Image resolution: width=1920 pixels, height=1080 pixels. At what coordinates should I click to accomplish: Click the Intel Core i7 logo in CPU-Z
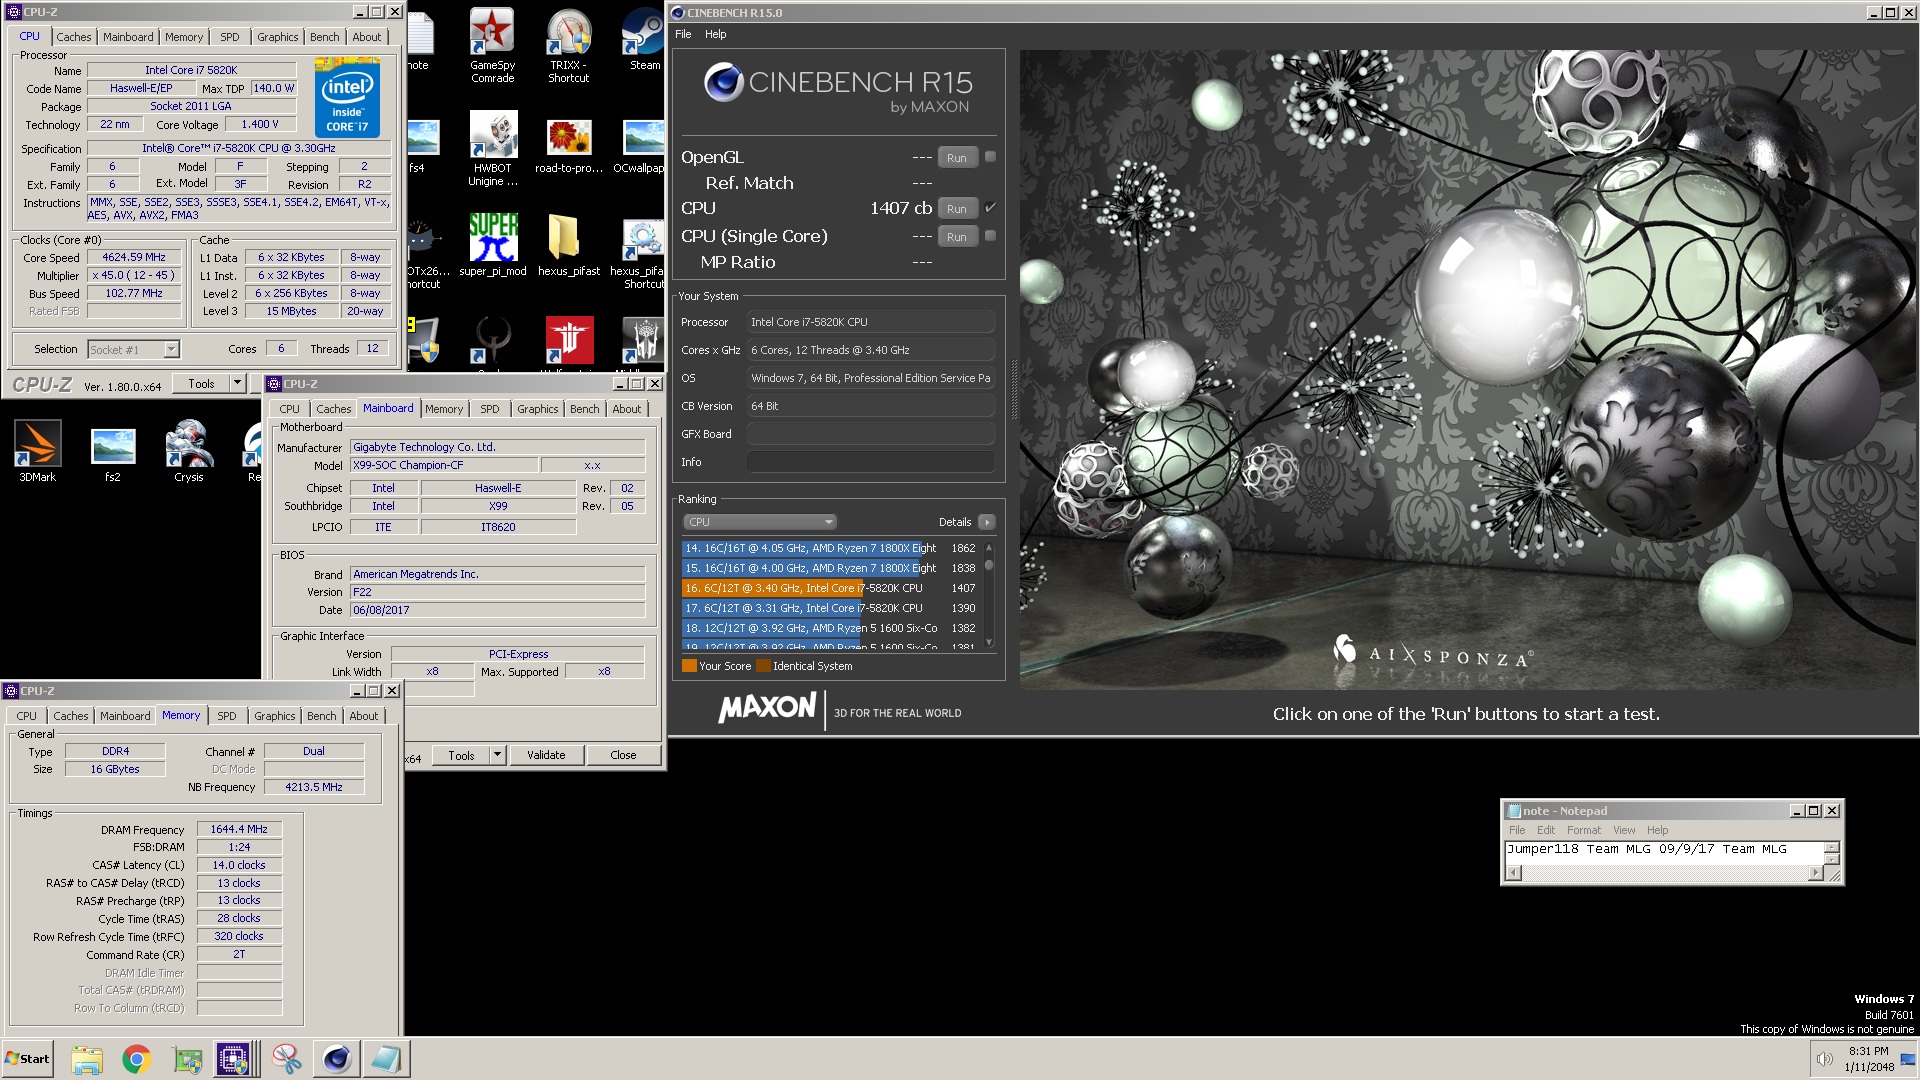(x=347, y=97)
